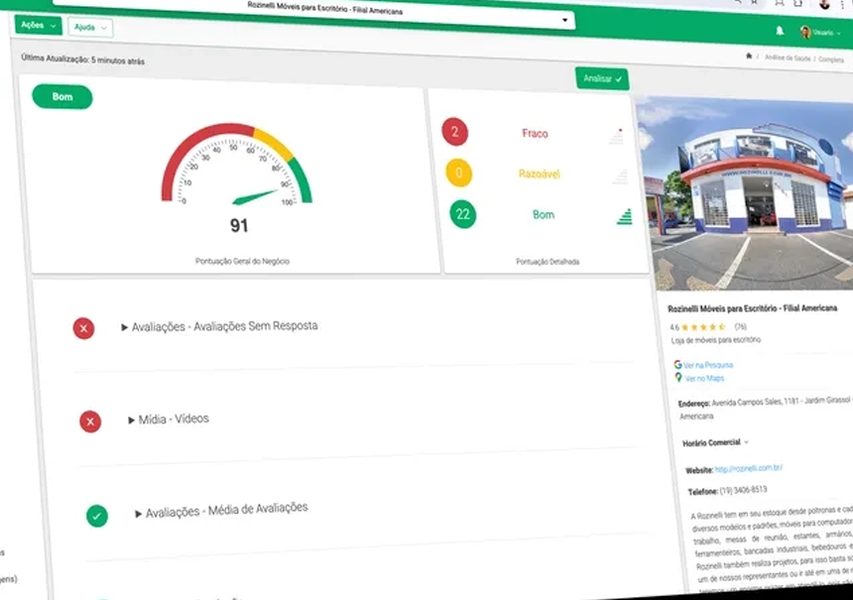Click the Google logo icon

(x=677, y=364)
